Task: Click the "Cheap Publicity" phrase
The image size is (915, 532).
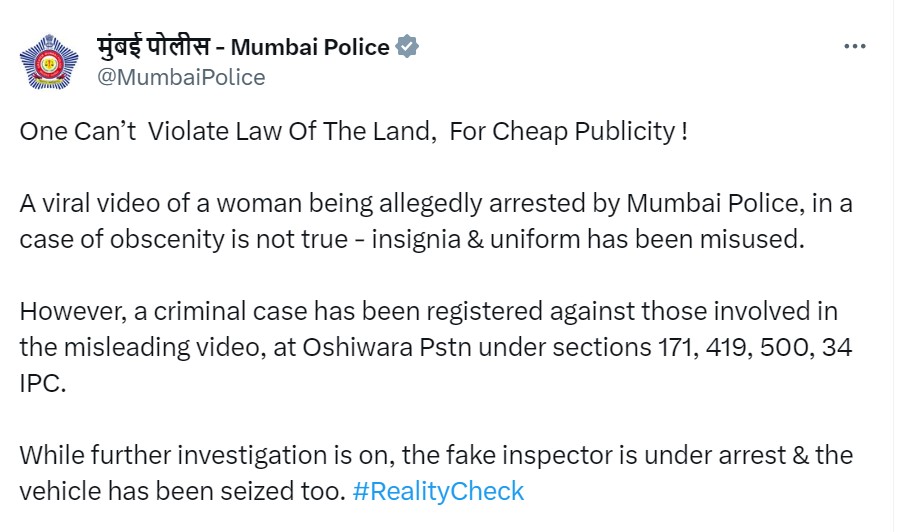Action: click(x=582, y=132)
